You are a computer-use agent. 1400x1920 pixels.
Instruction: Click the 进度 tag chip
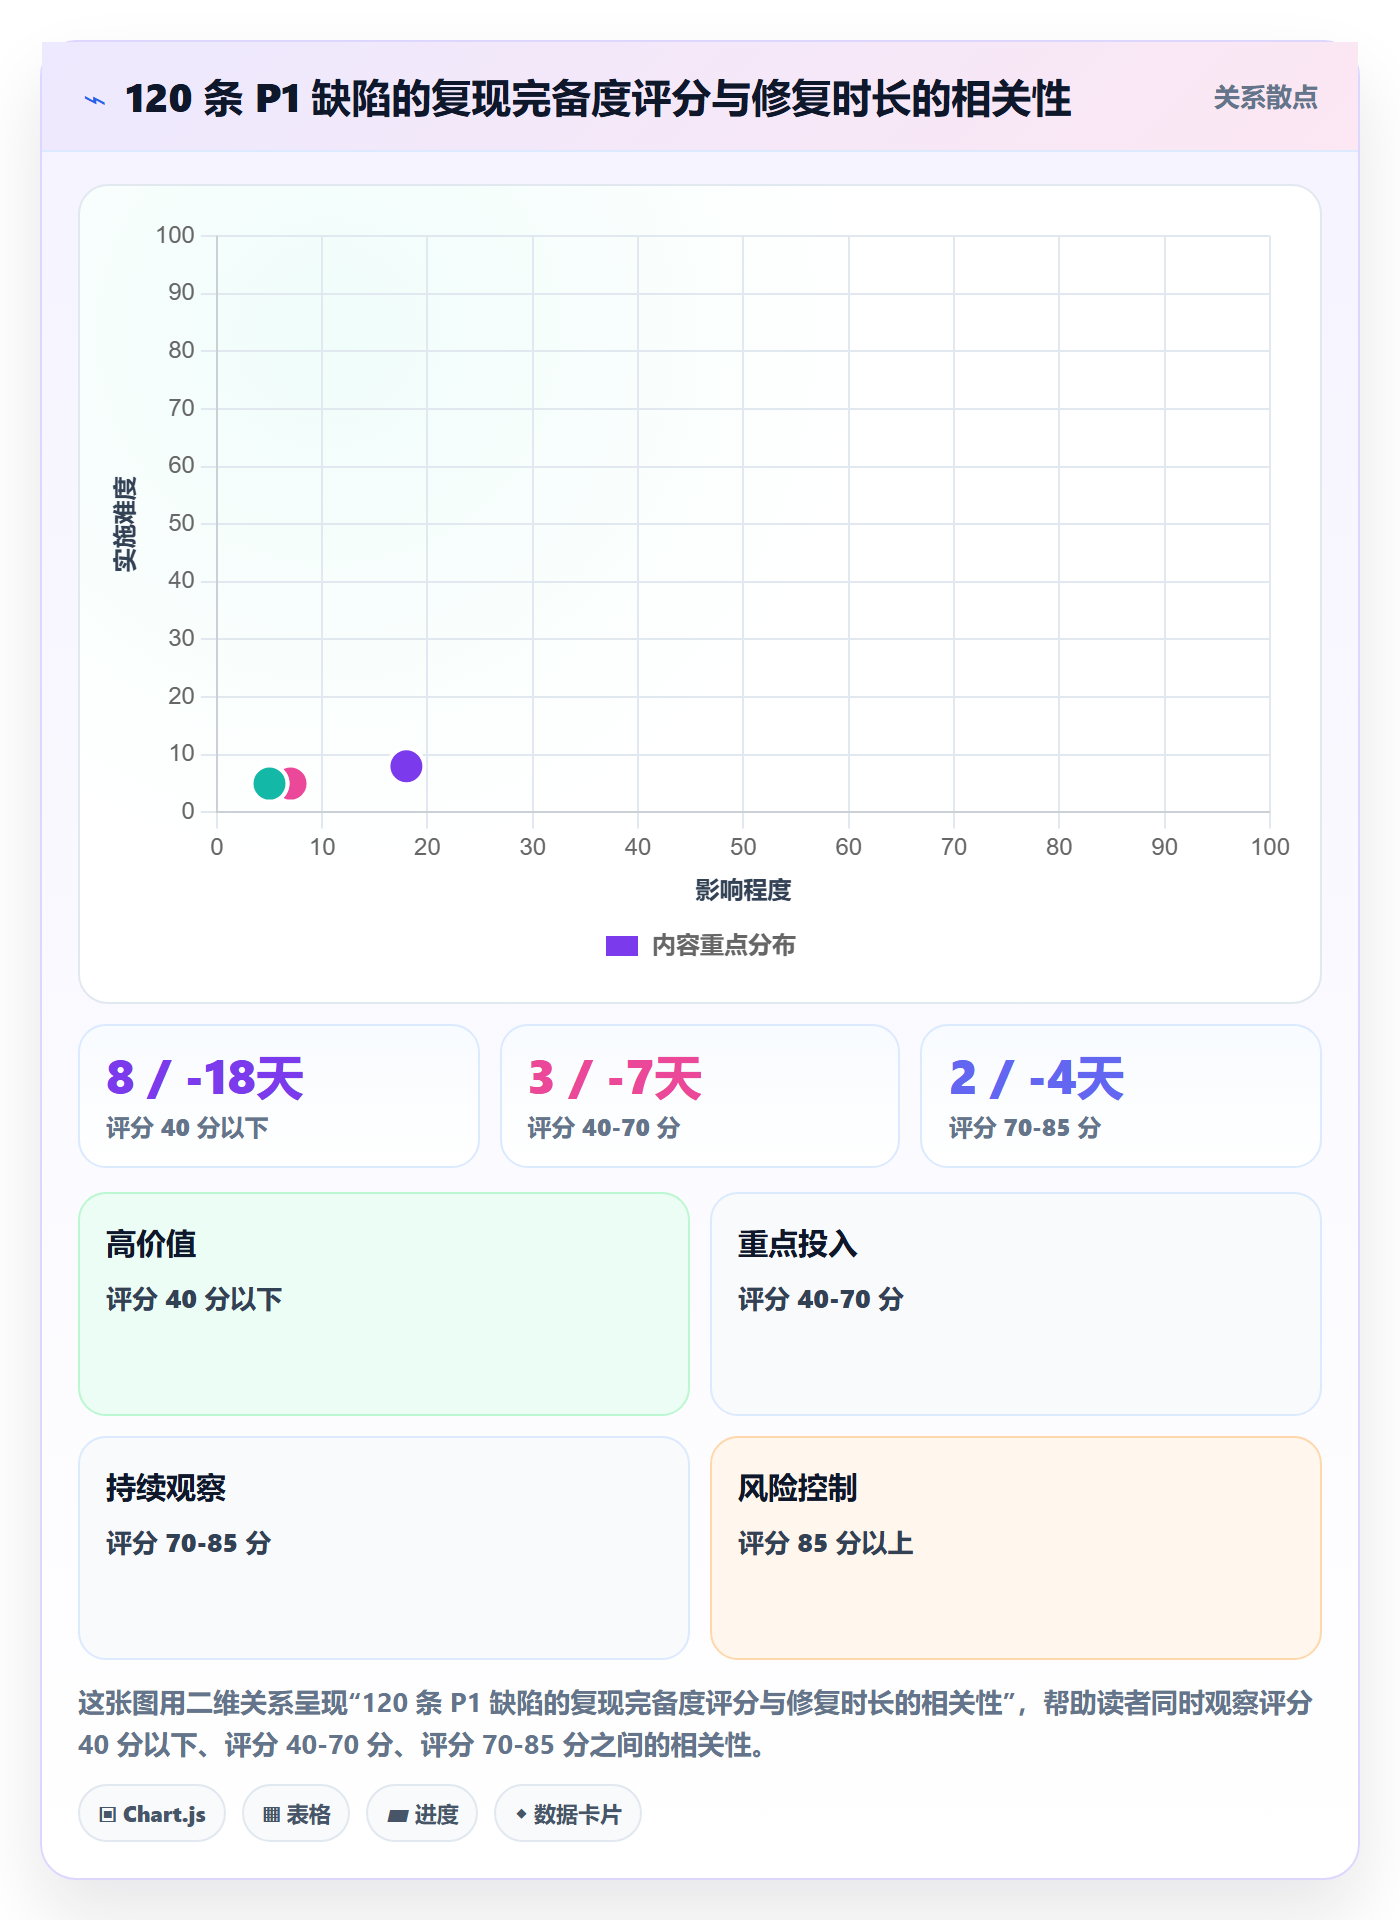pos(422,1813)
